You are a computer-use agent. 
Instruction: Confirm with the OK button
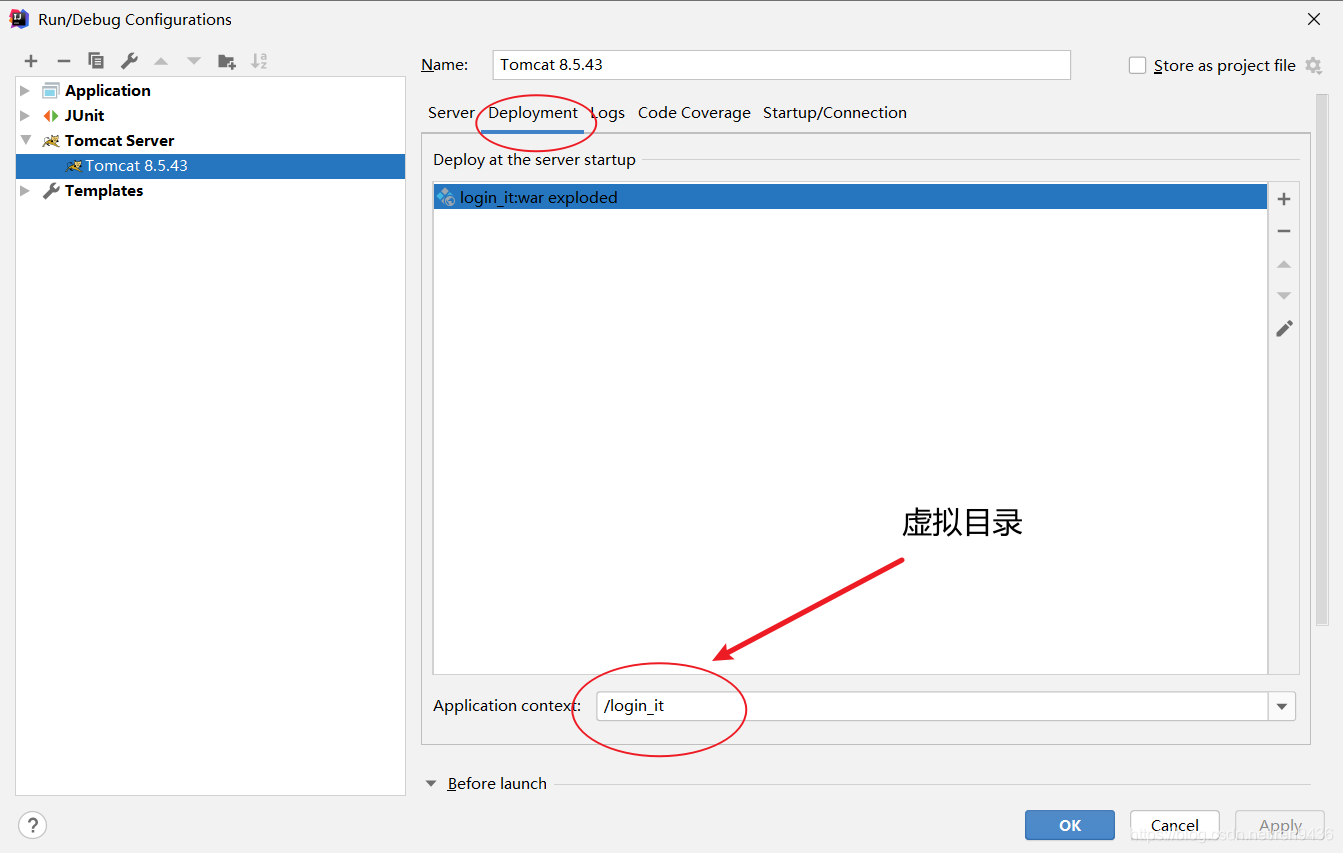tap(1070, 825)
